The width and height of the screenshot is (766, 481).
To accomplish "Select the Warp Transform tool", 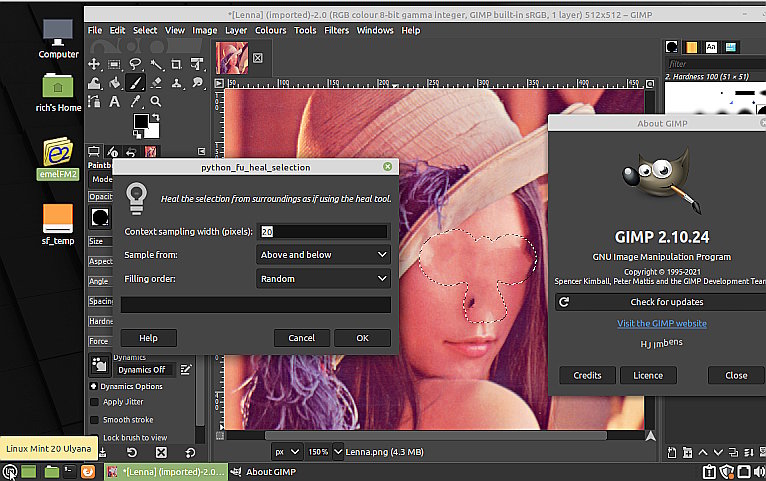I will point(94,83).
